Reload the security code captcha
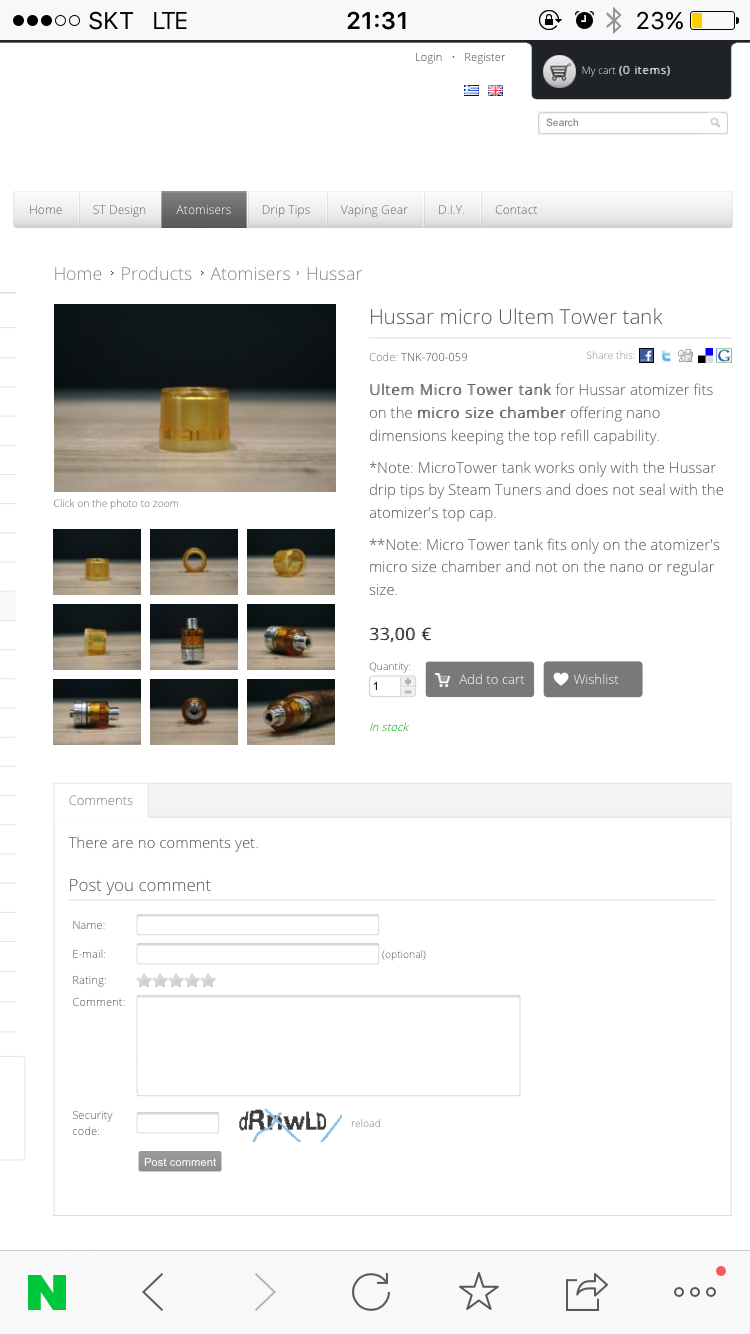The image size is (750, 1334). pos(366,1124)
